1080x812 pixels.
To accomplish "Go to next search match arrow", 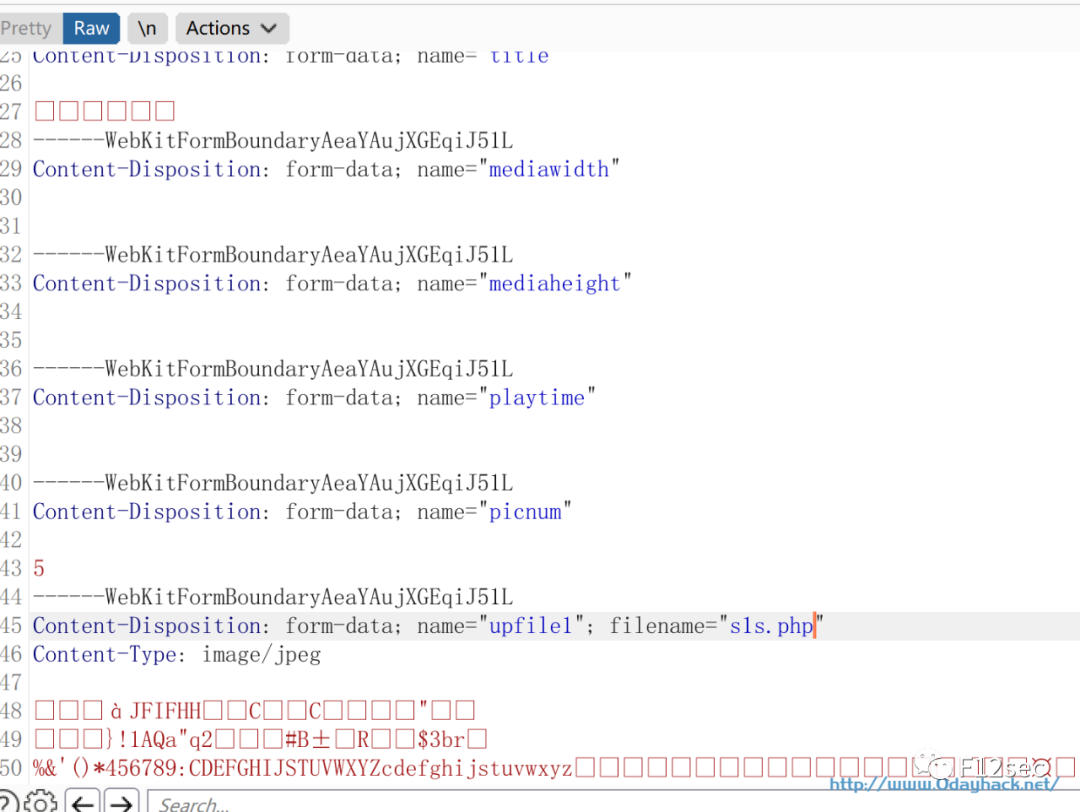I will click(121, 802).
